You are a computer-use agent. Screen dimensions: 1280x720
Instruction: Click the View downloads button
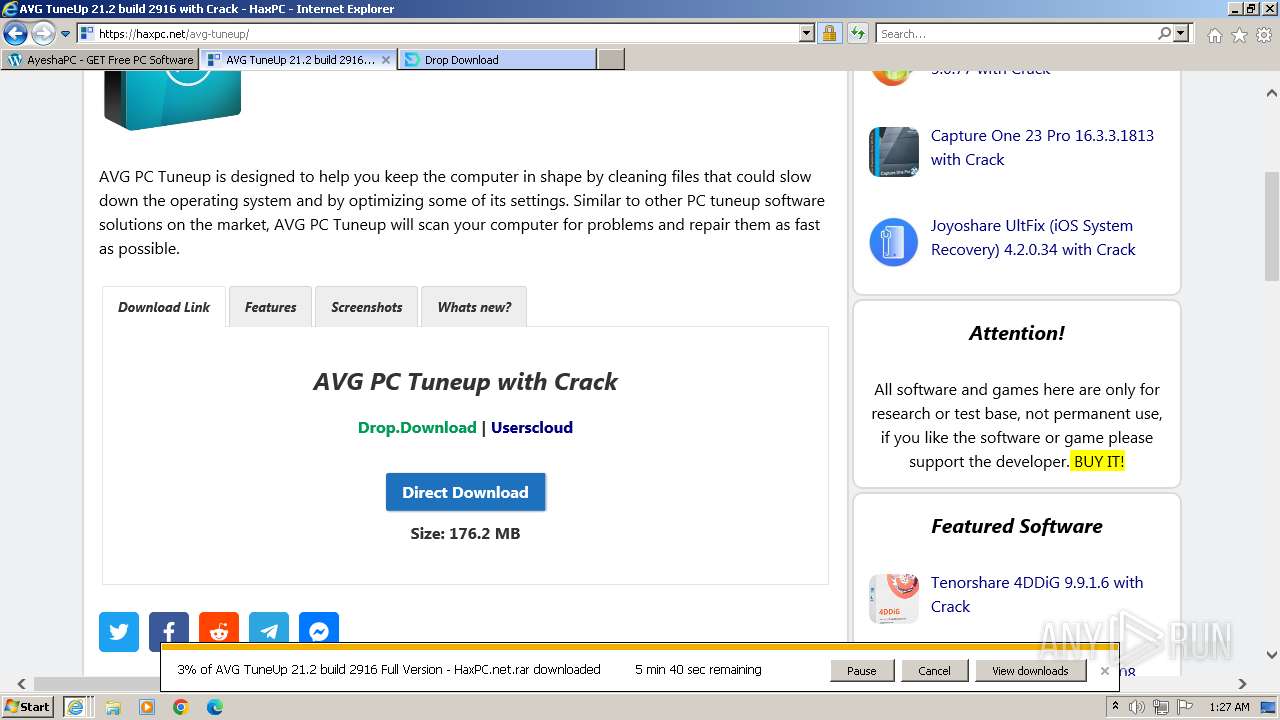(x=1030, y=671)
